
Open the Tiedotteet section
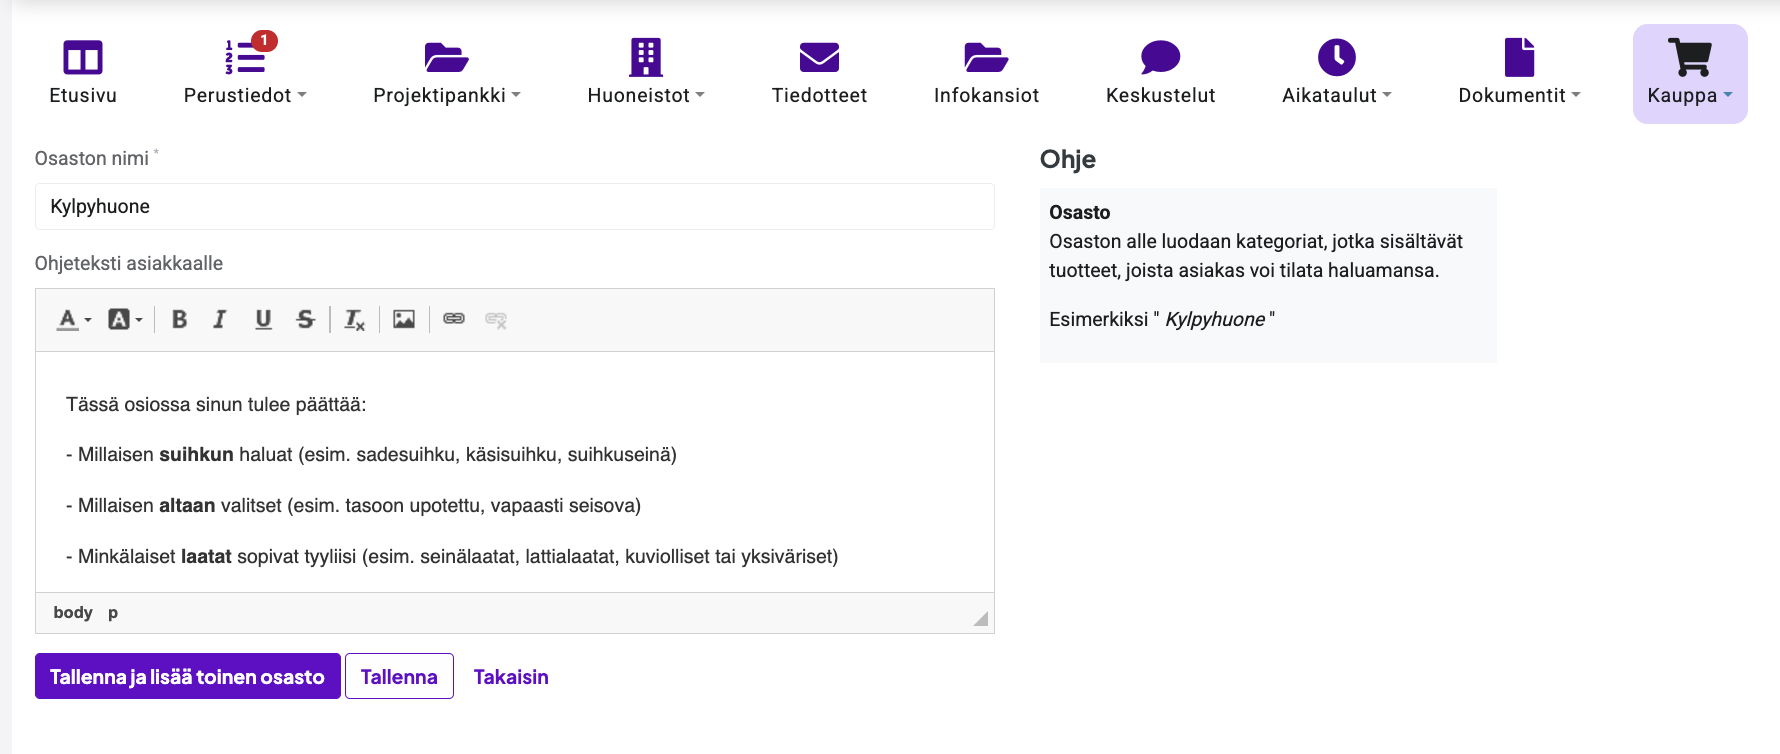pos(819,74)
